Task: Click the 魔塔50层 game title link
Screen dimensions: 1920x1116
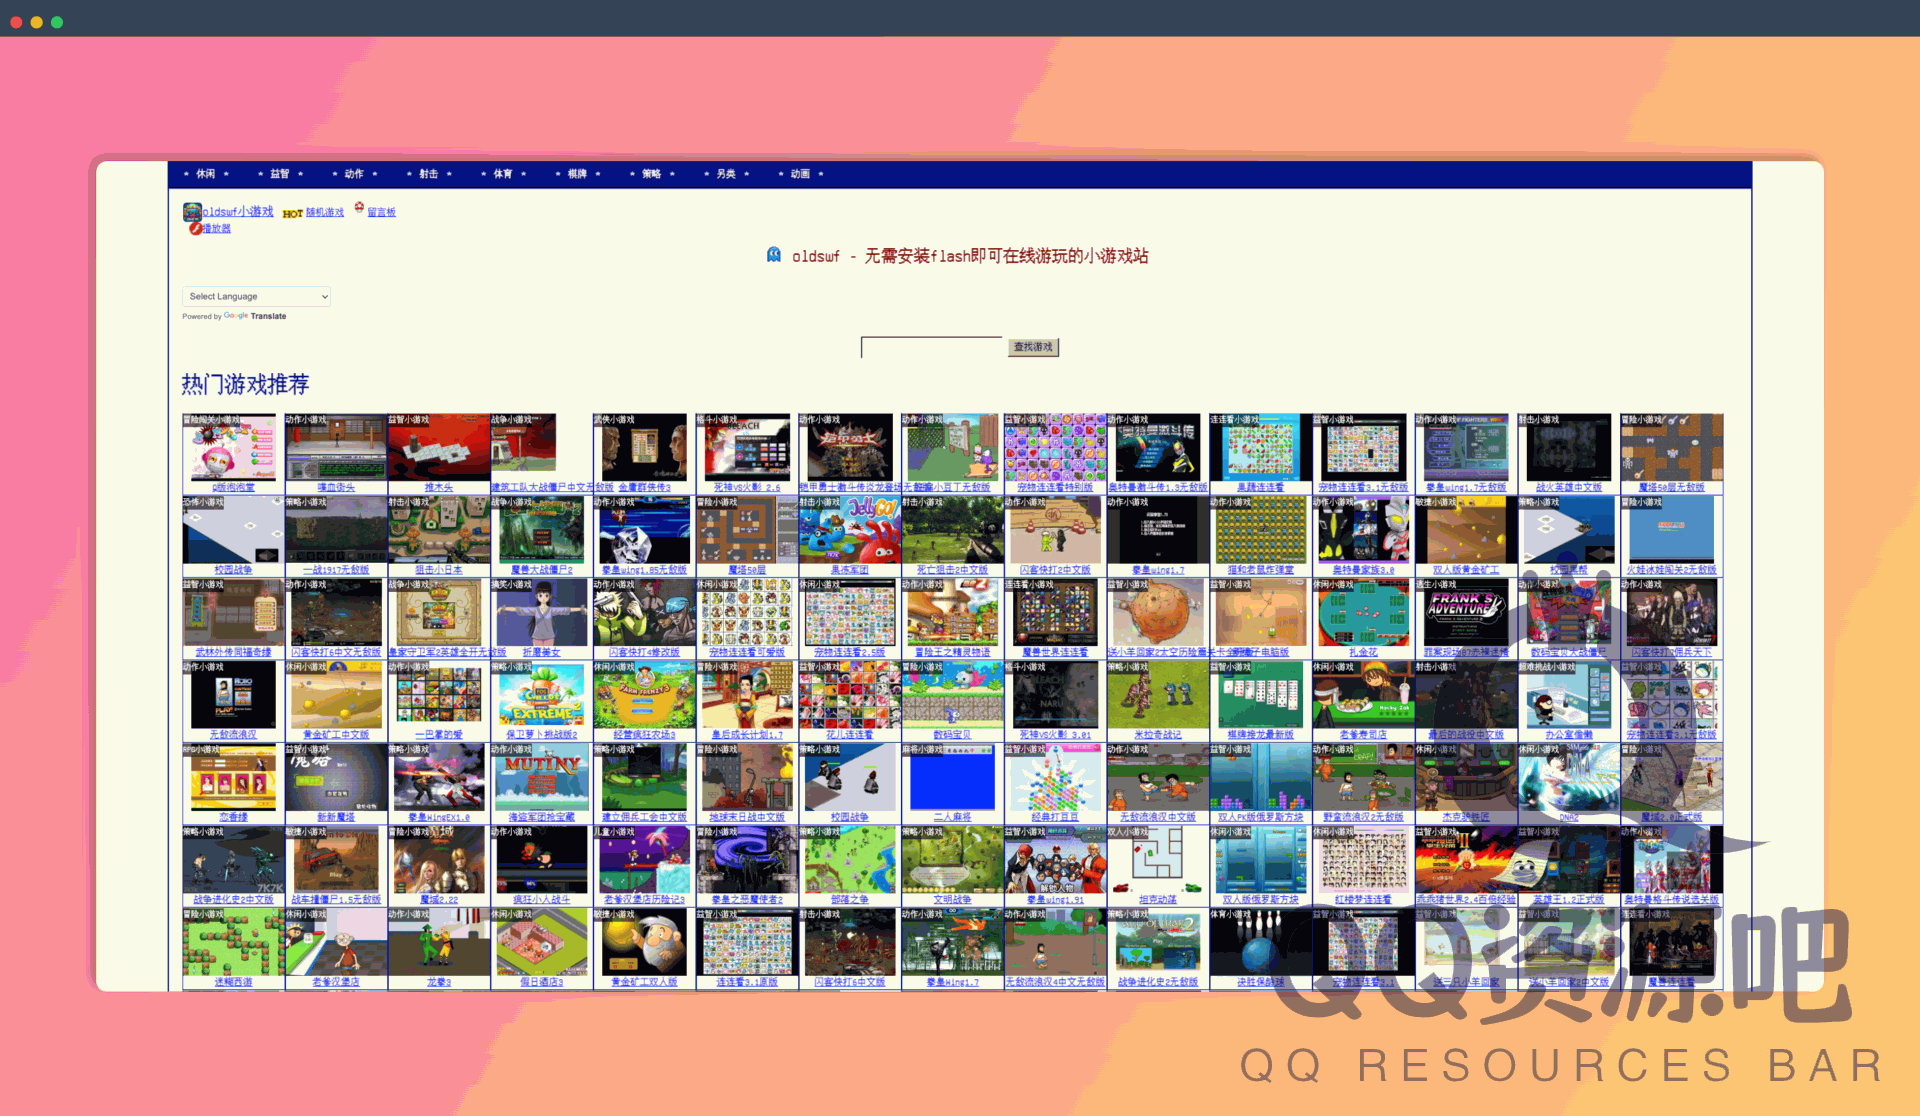Action: click(746, 570)
